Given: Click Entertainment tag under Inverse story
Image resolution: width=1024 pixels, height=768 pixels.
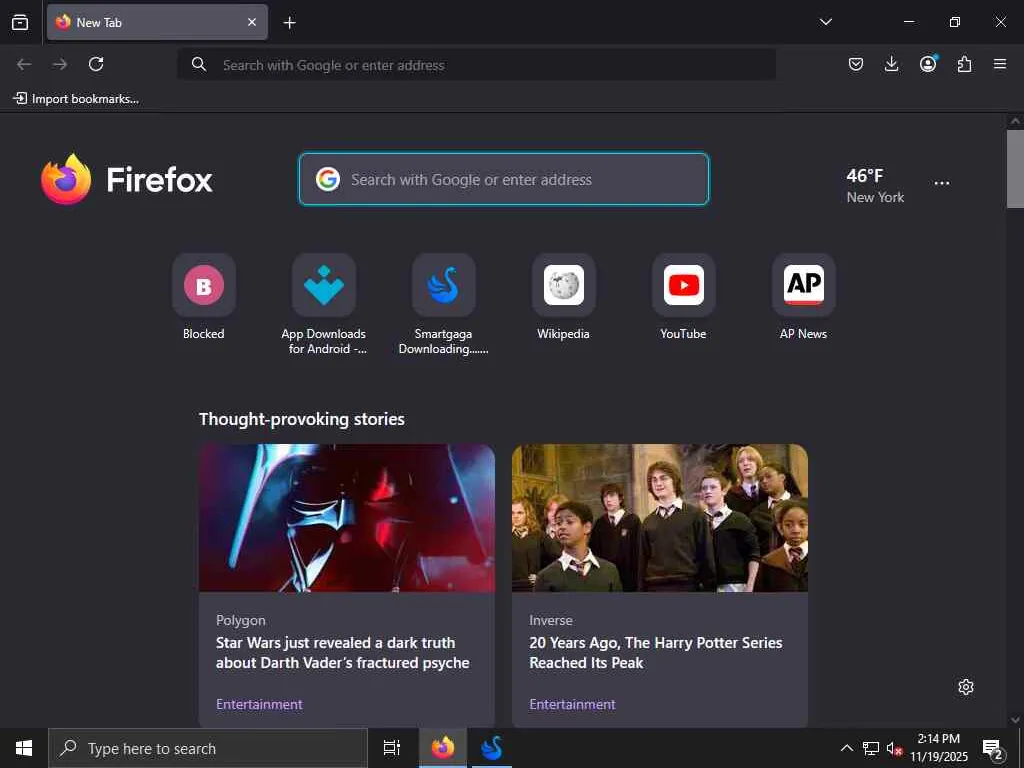Looking at the screenshot, I should (x=572, y=704).
